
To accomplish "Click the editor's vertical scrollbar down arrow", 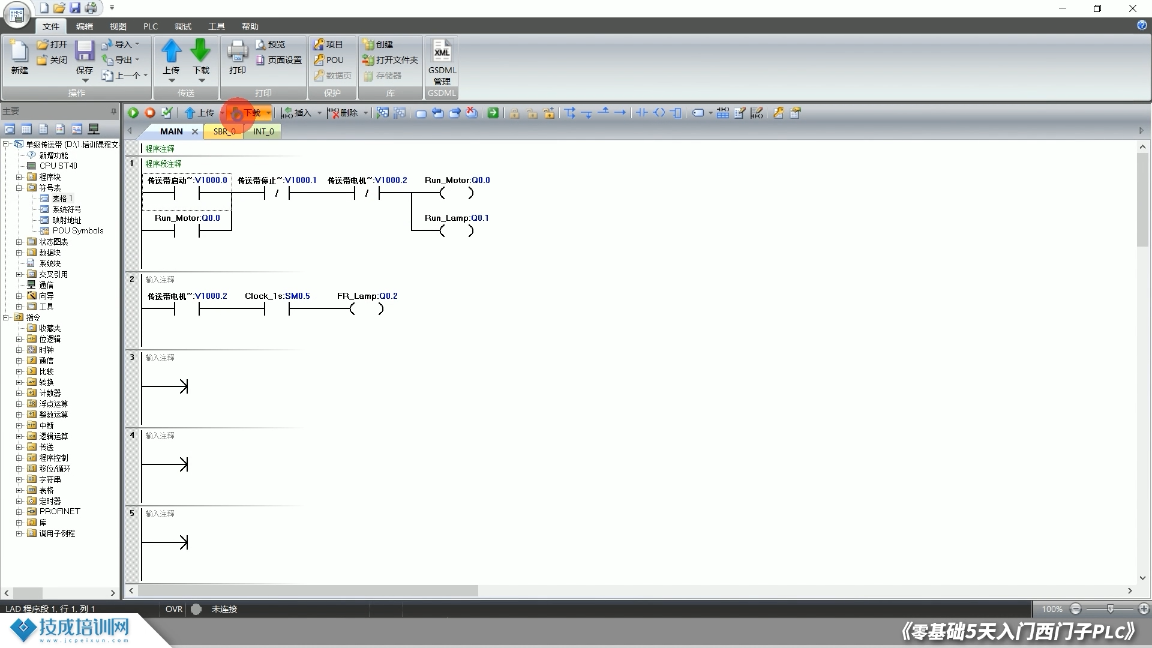I will [x=1142, y=578].
